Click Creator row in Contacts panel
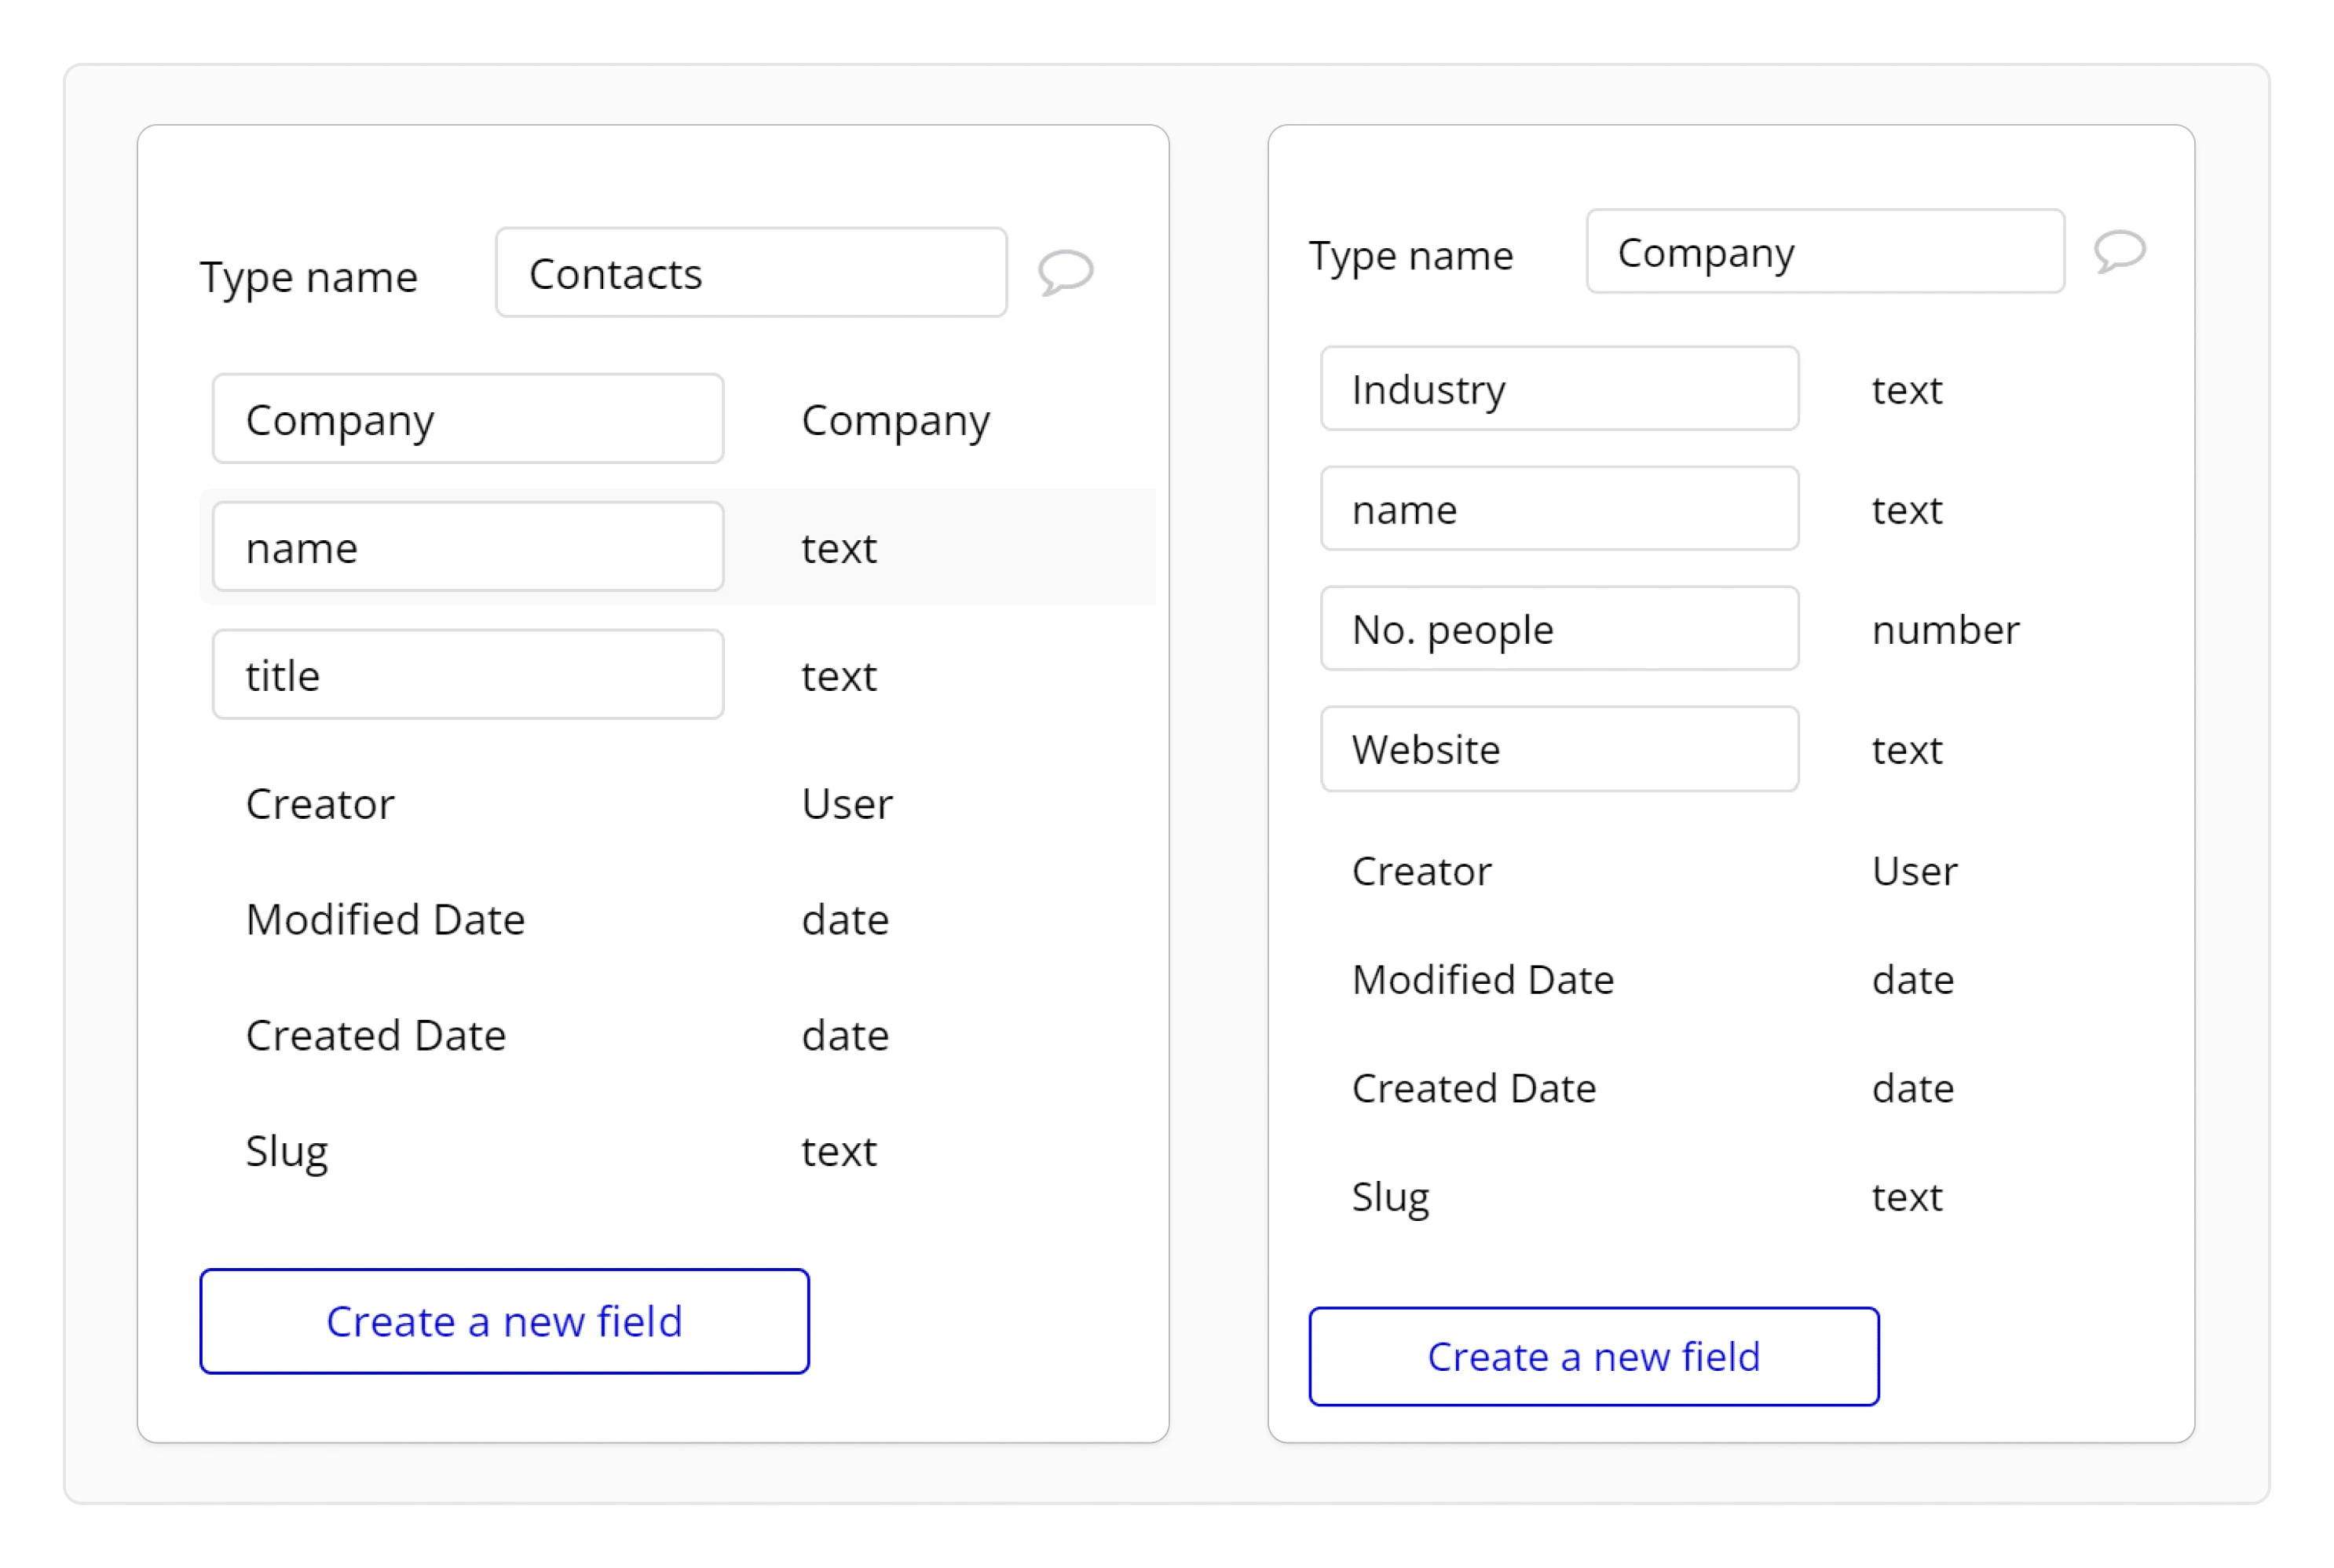Viewport: 2334px width, 1568px height. [x=677, y=804]
